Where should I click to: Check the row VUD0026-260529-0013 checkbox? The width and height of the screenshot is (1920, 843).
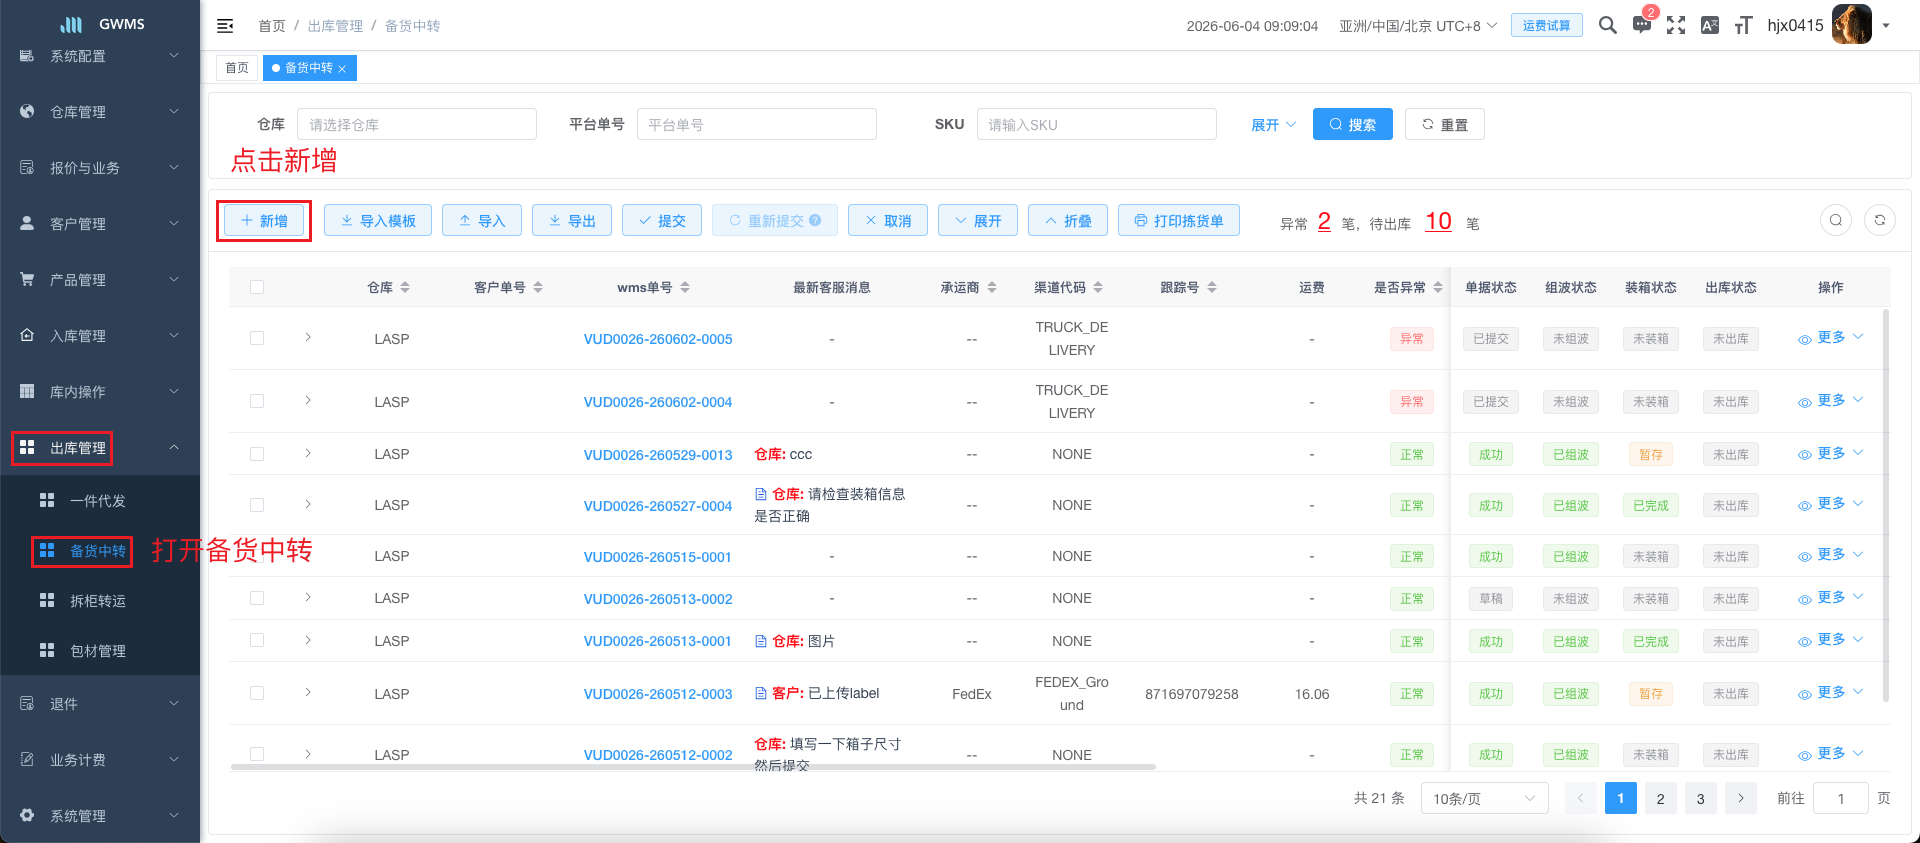click(257, 454)
